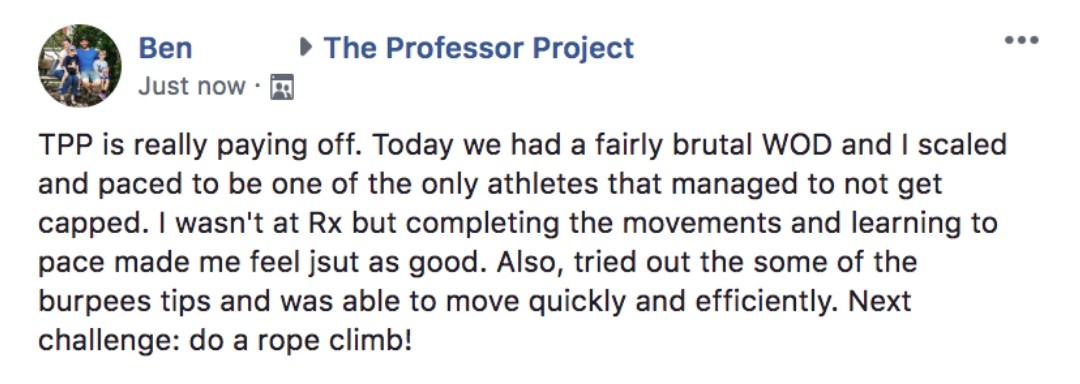Open Ben's profile via the name link
This screenshot has width=1080, height=384.
pyautogui.click(x=165, y=48)
